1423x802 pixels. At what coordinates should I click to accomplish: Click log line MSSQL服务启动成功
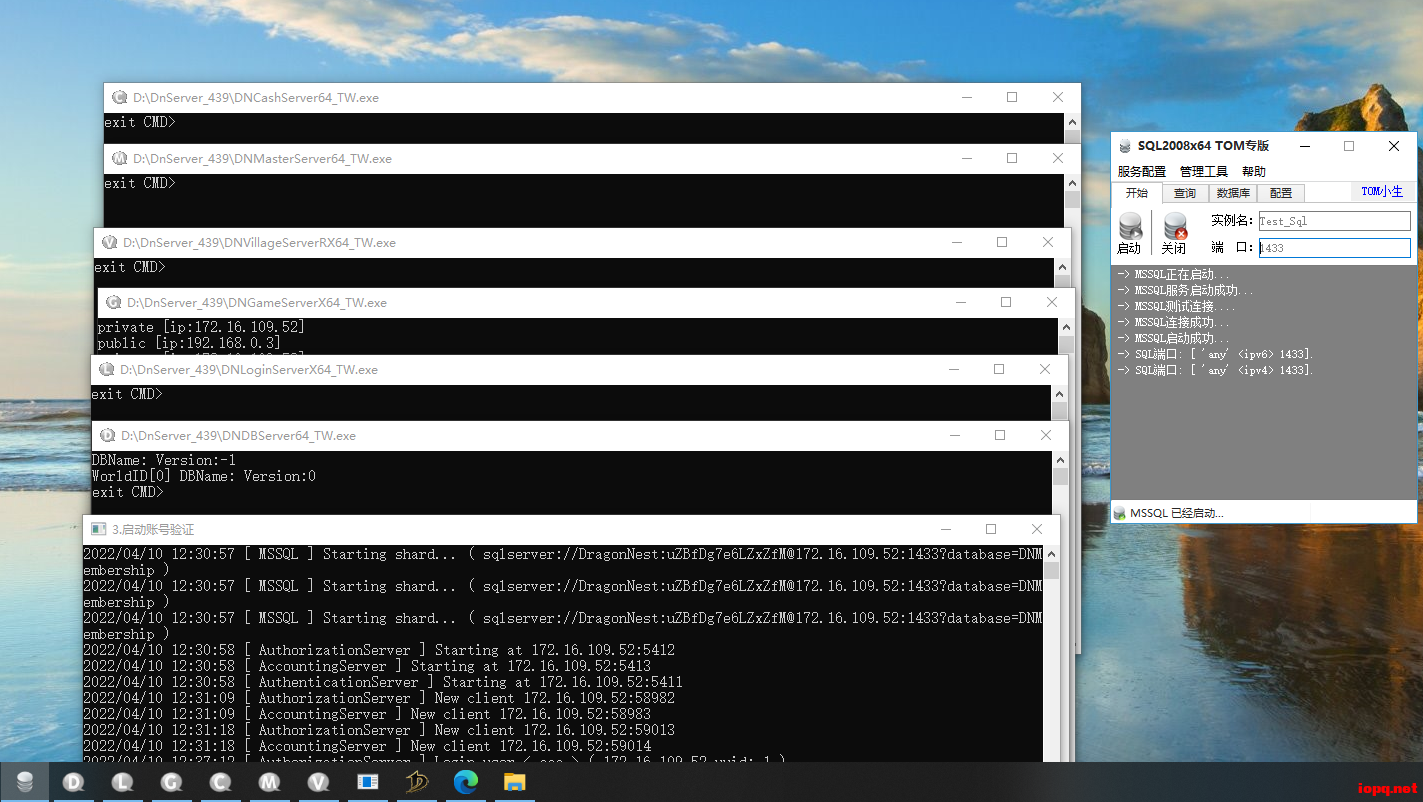click(1185, 290)
